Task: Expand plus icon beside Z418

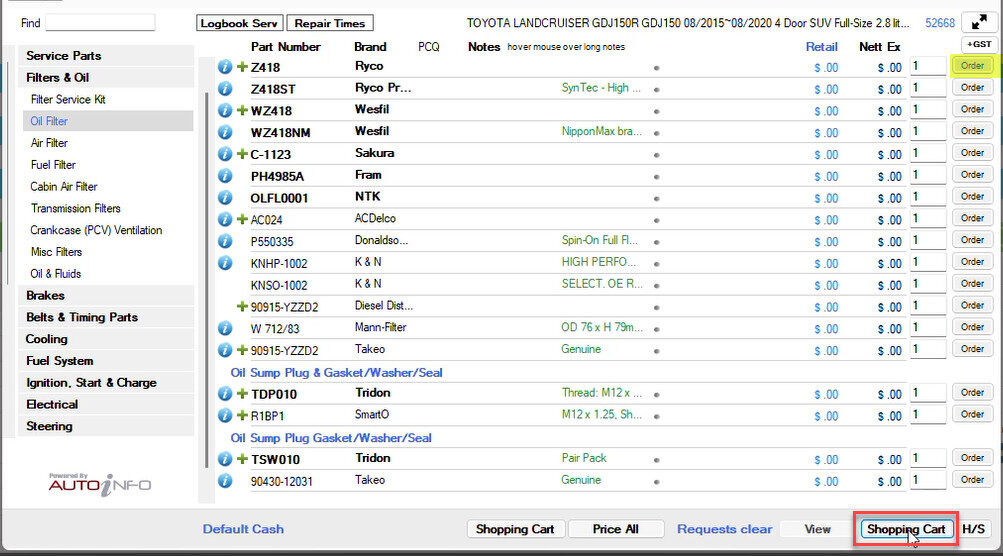Action: point(242,67)
